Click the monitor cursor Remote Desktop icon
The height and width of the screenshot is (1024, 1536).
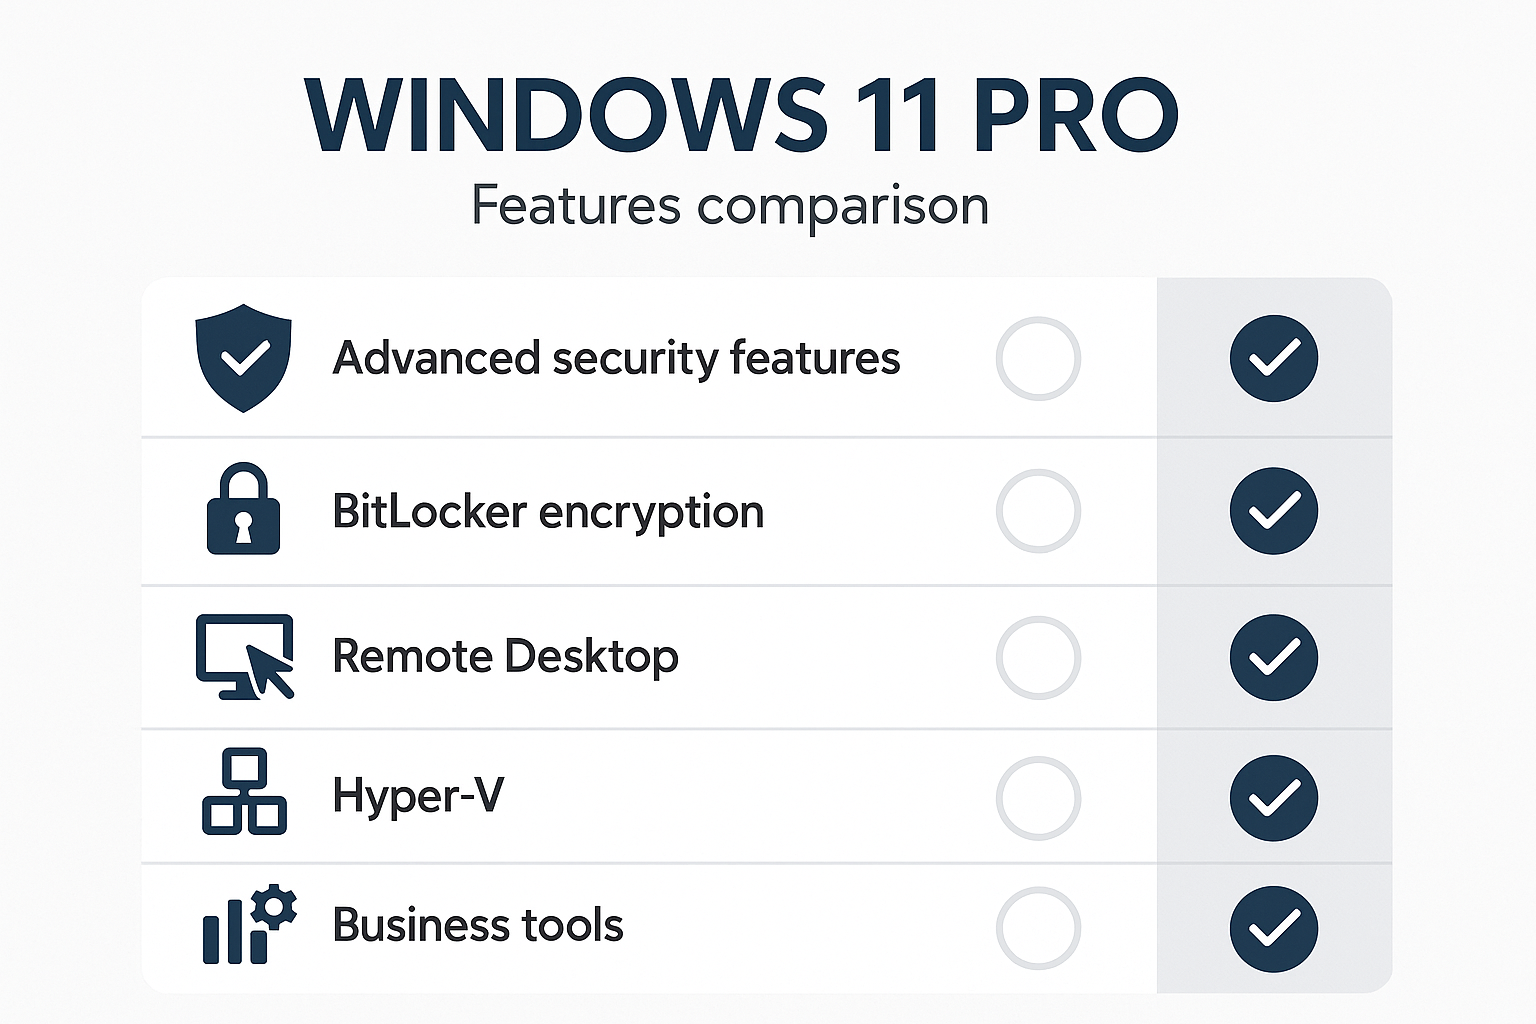pos(244,656)
